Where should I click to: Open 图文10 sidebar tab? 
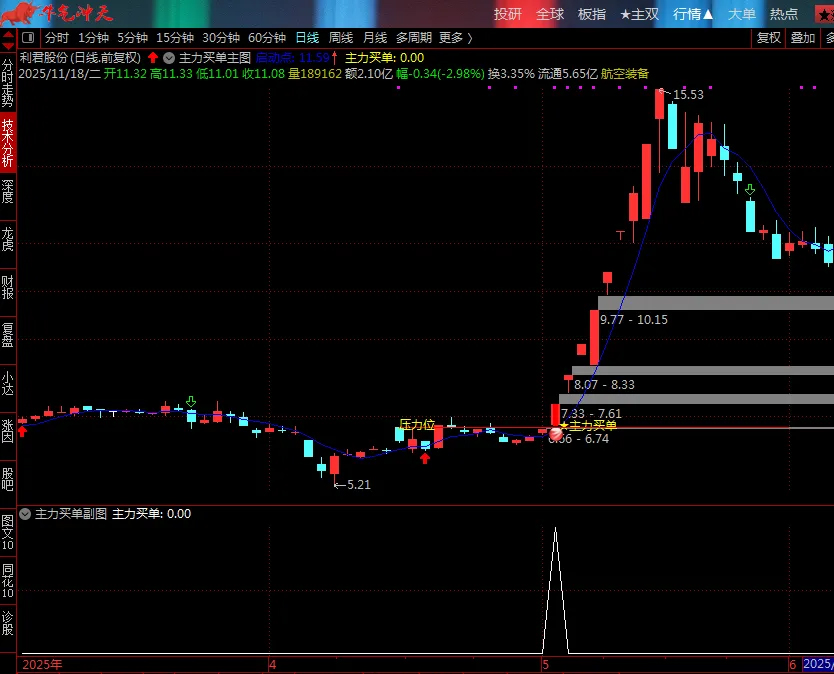click(x=7, y=531)
